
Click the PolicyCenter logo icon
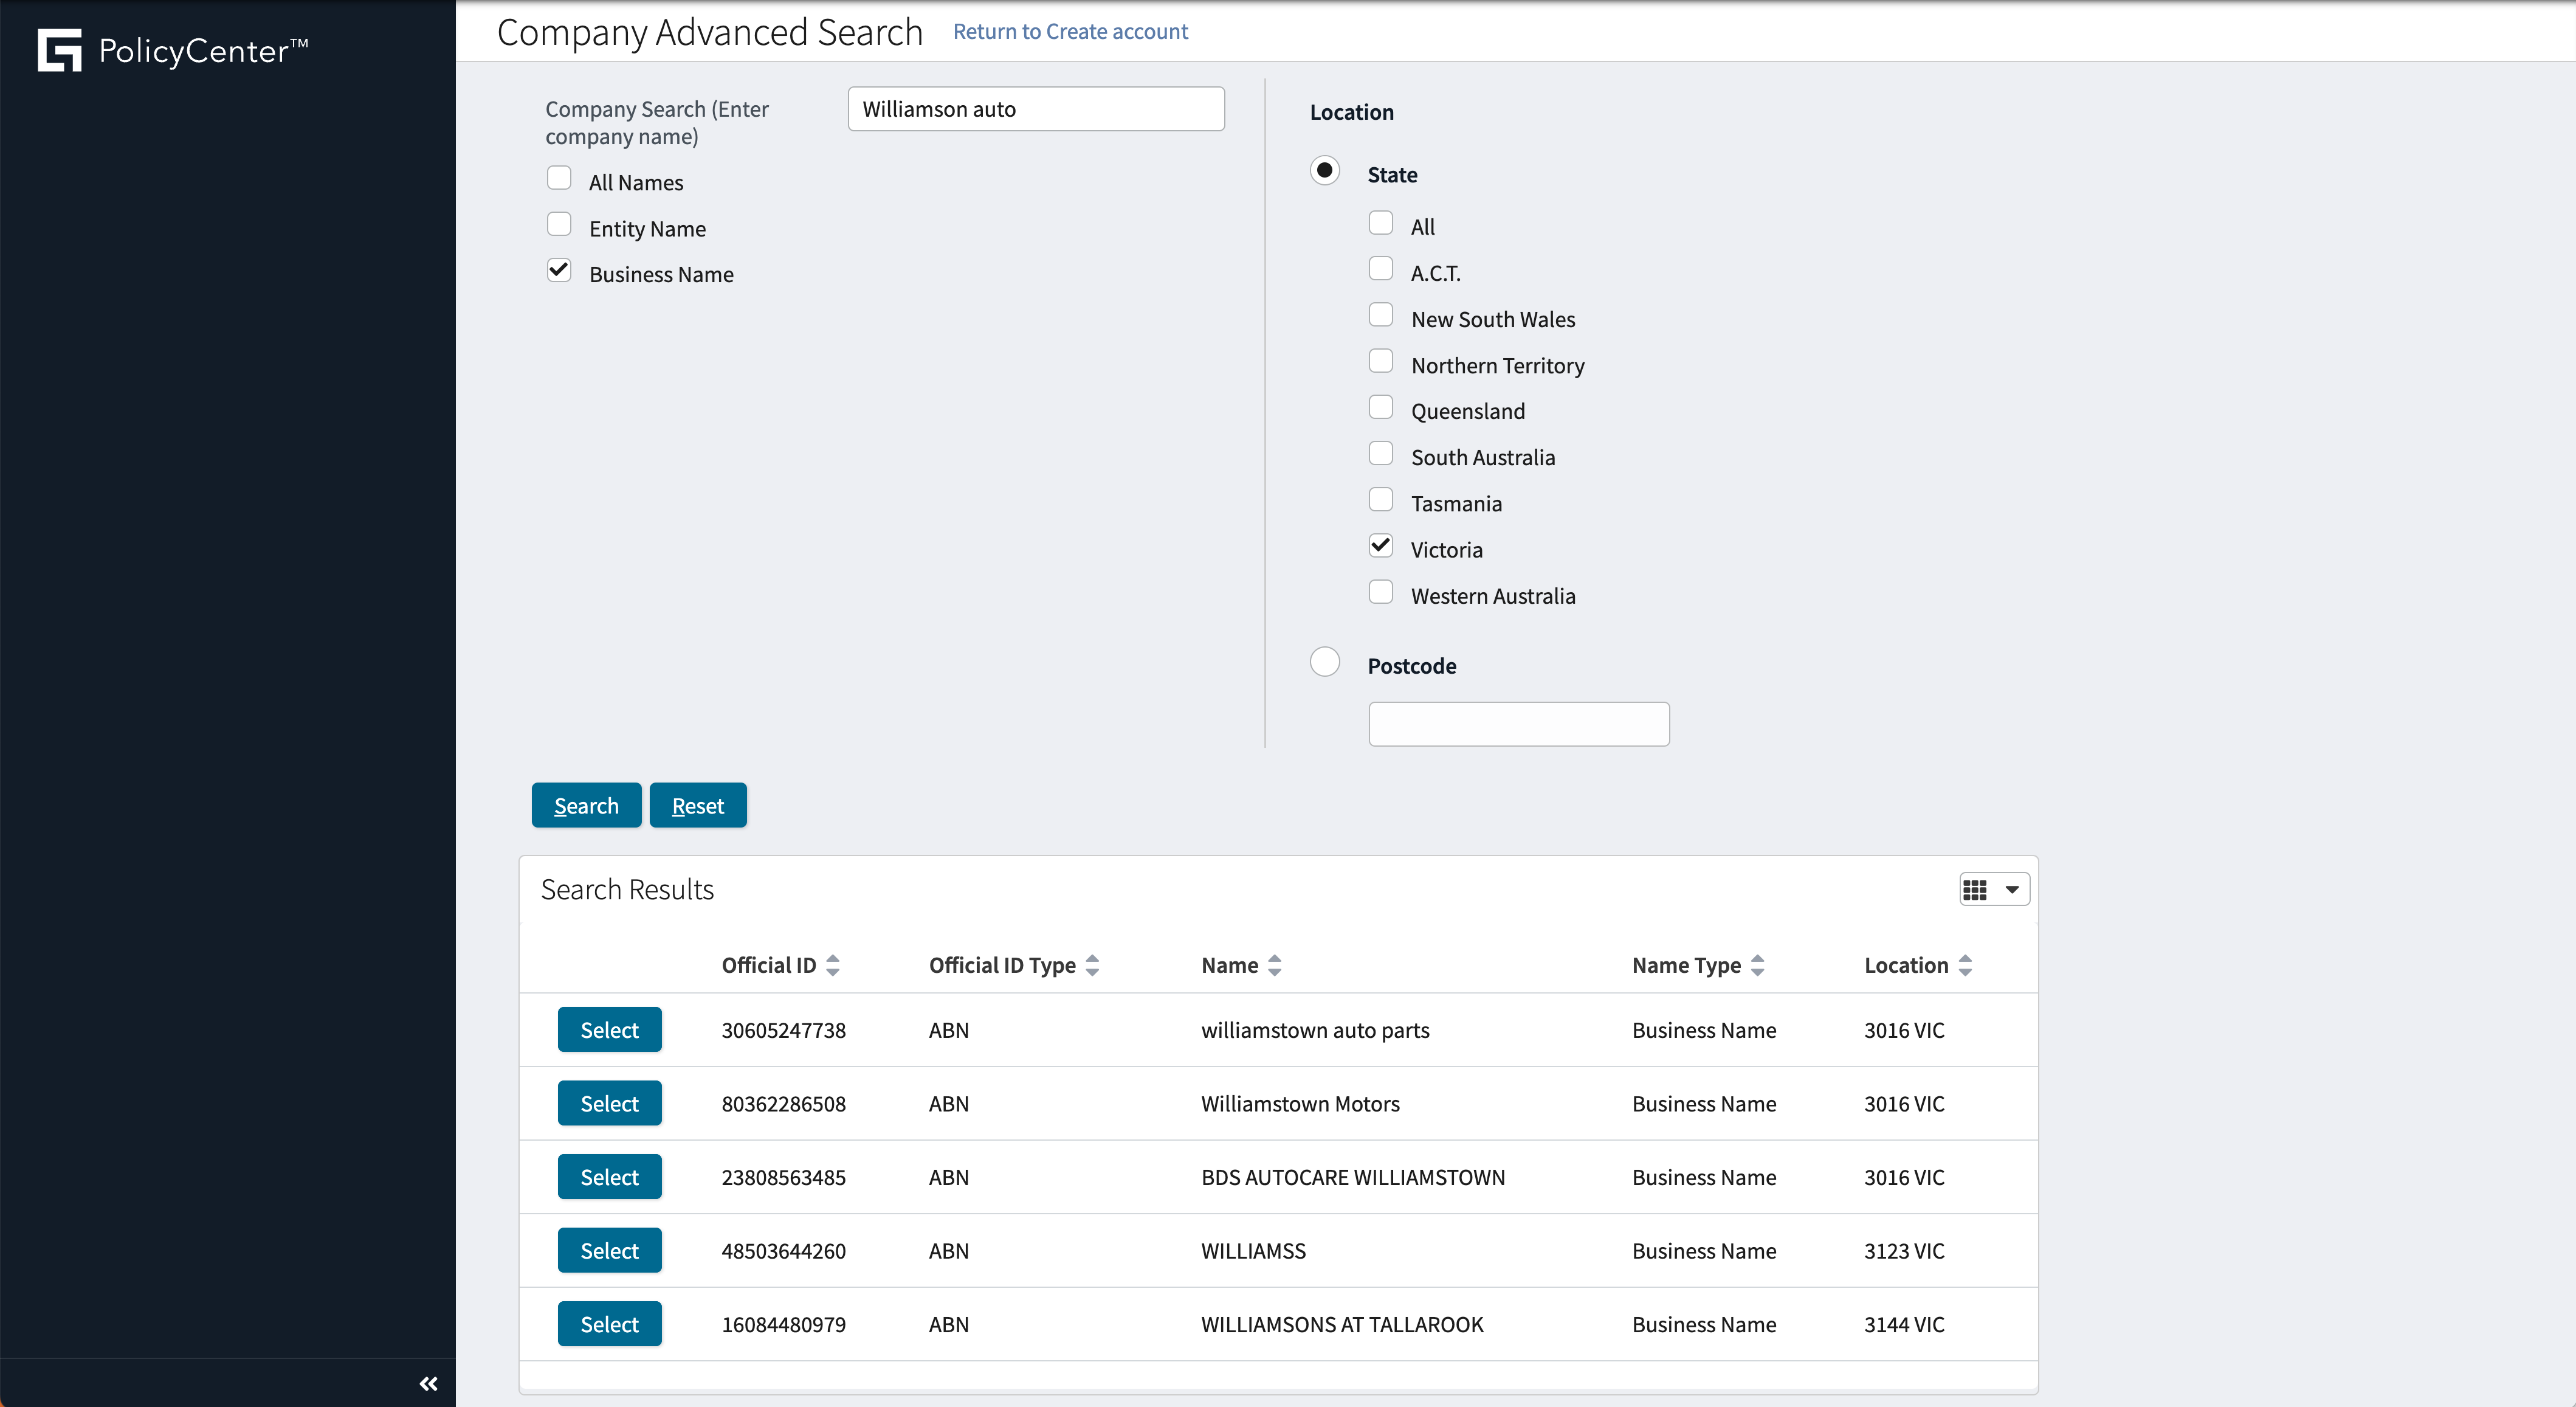click(x=59, y=50)
